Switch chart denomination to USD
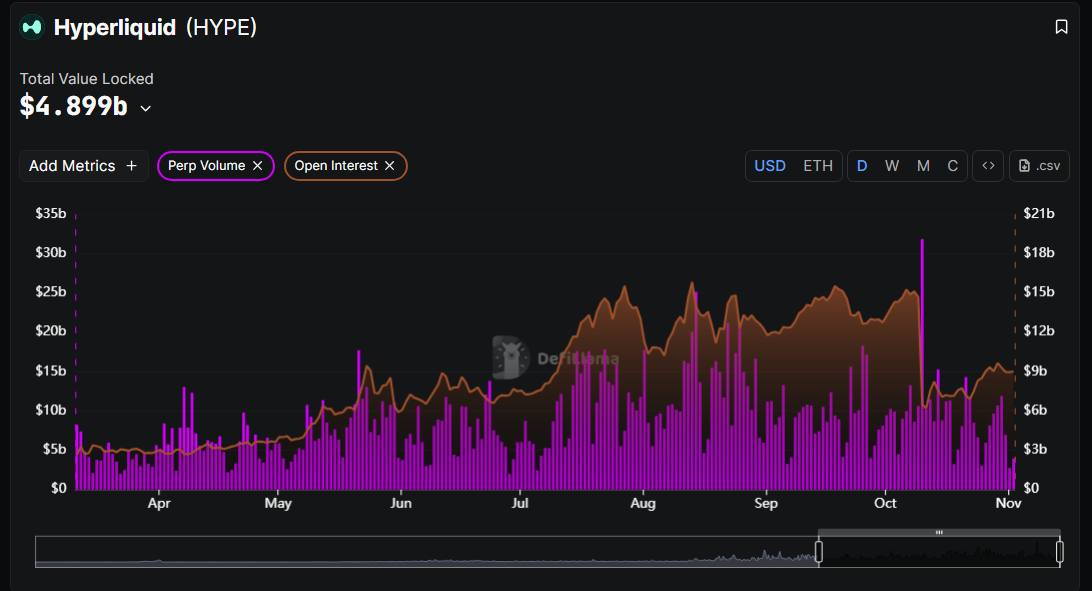Image resolution: width=1092 pixels, height=591 pixels. (769, 166)
